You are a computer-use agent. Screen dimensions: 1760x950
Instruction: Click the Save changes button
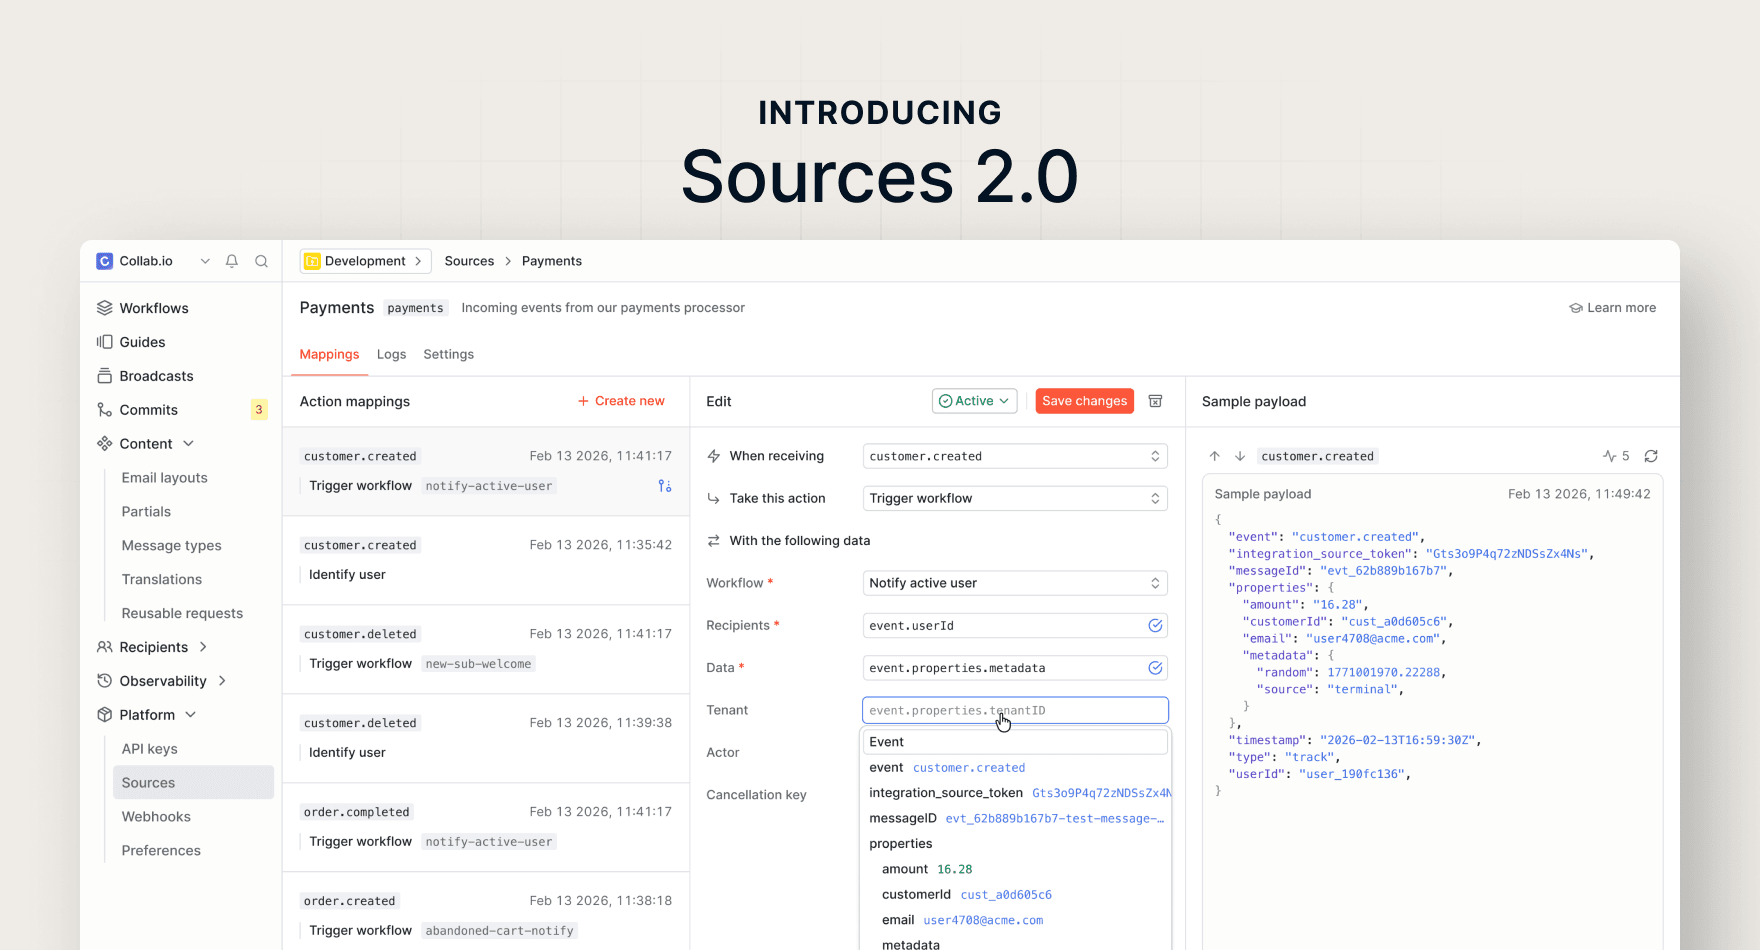(x=1084, y=401)
